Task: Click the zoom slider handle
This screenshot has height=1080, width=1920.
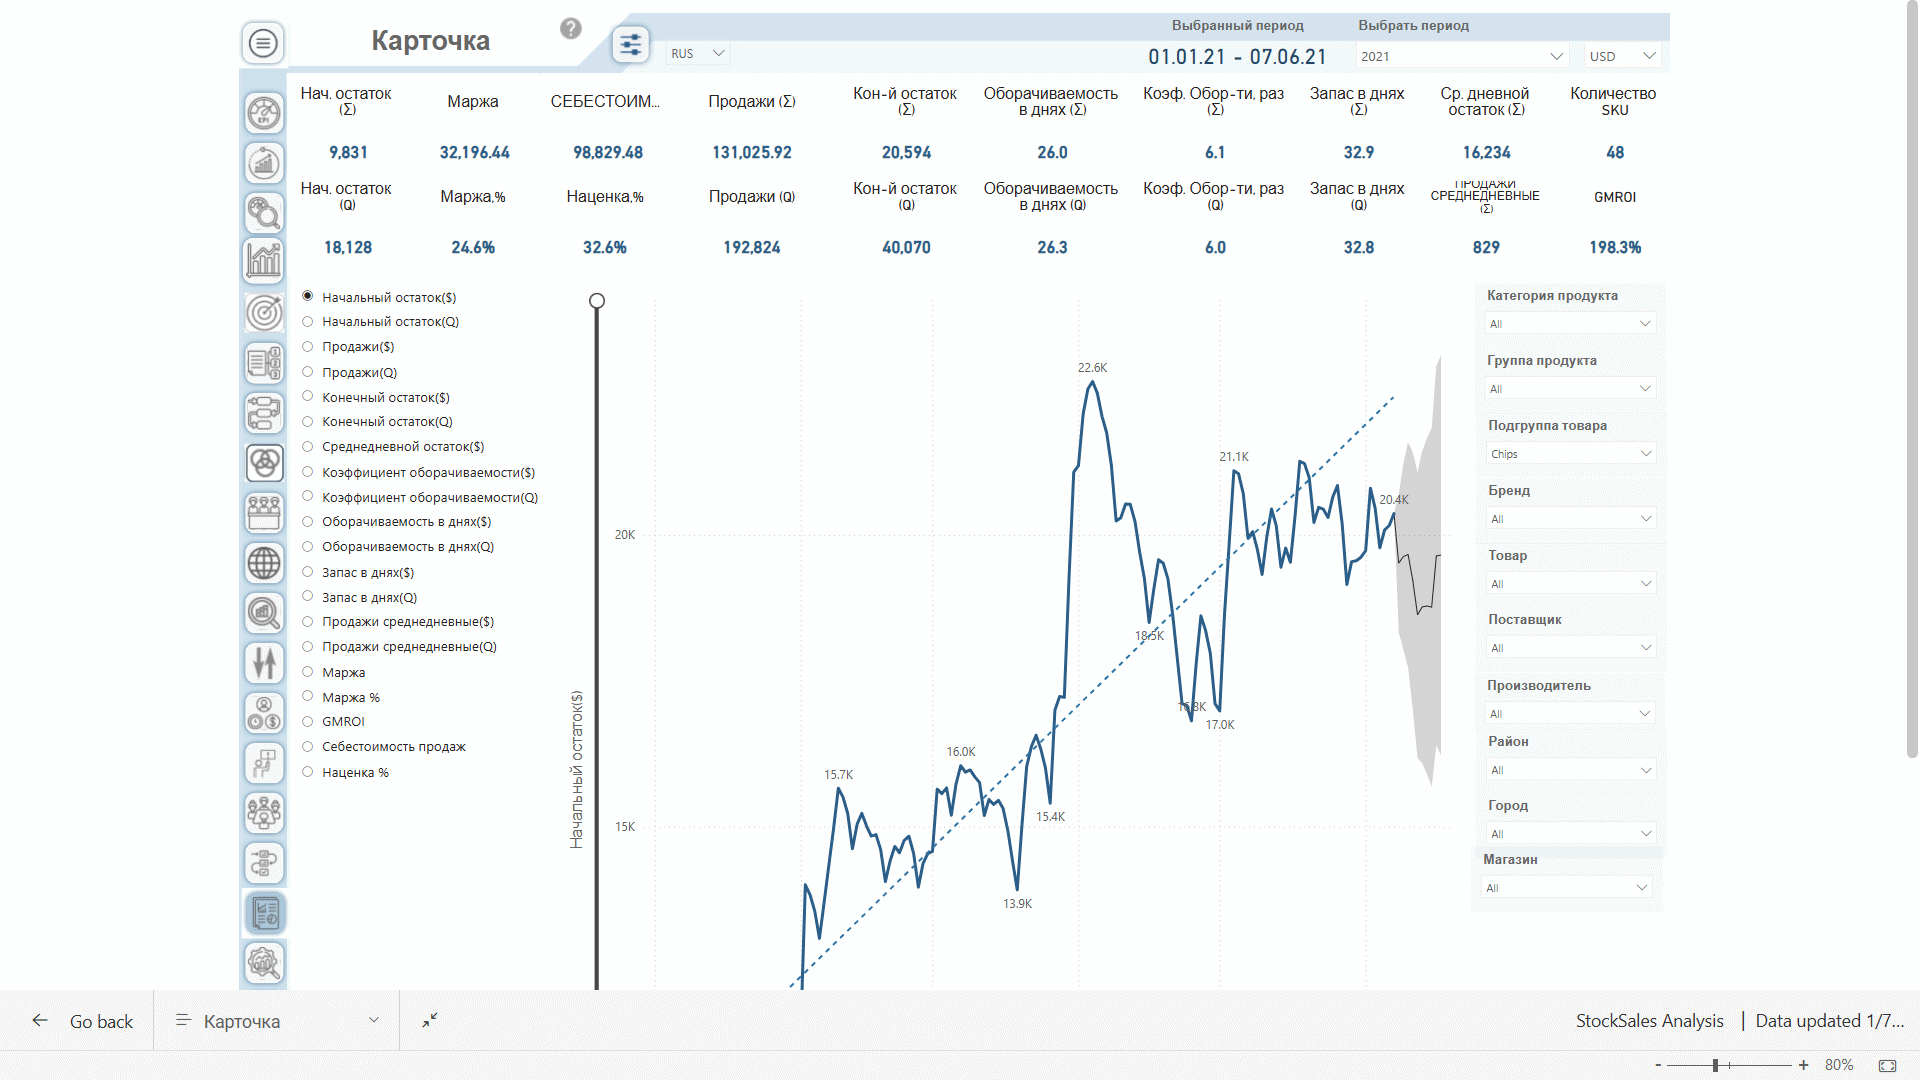Action: [x=1715, y=1065]
